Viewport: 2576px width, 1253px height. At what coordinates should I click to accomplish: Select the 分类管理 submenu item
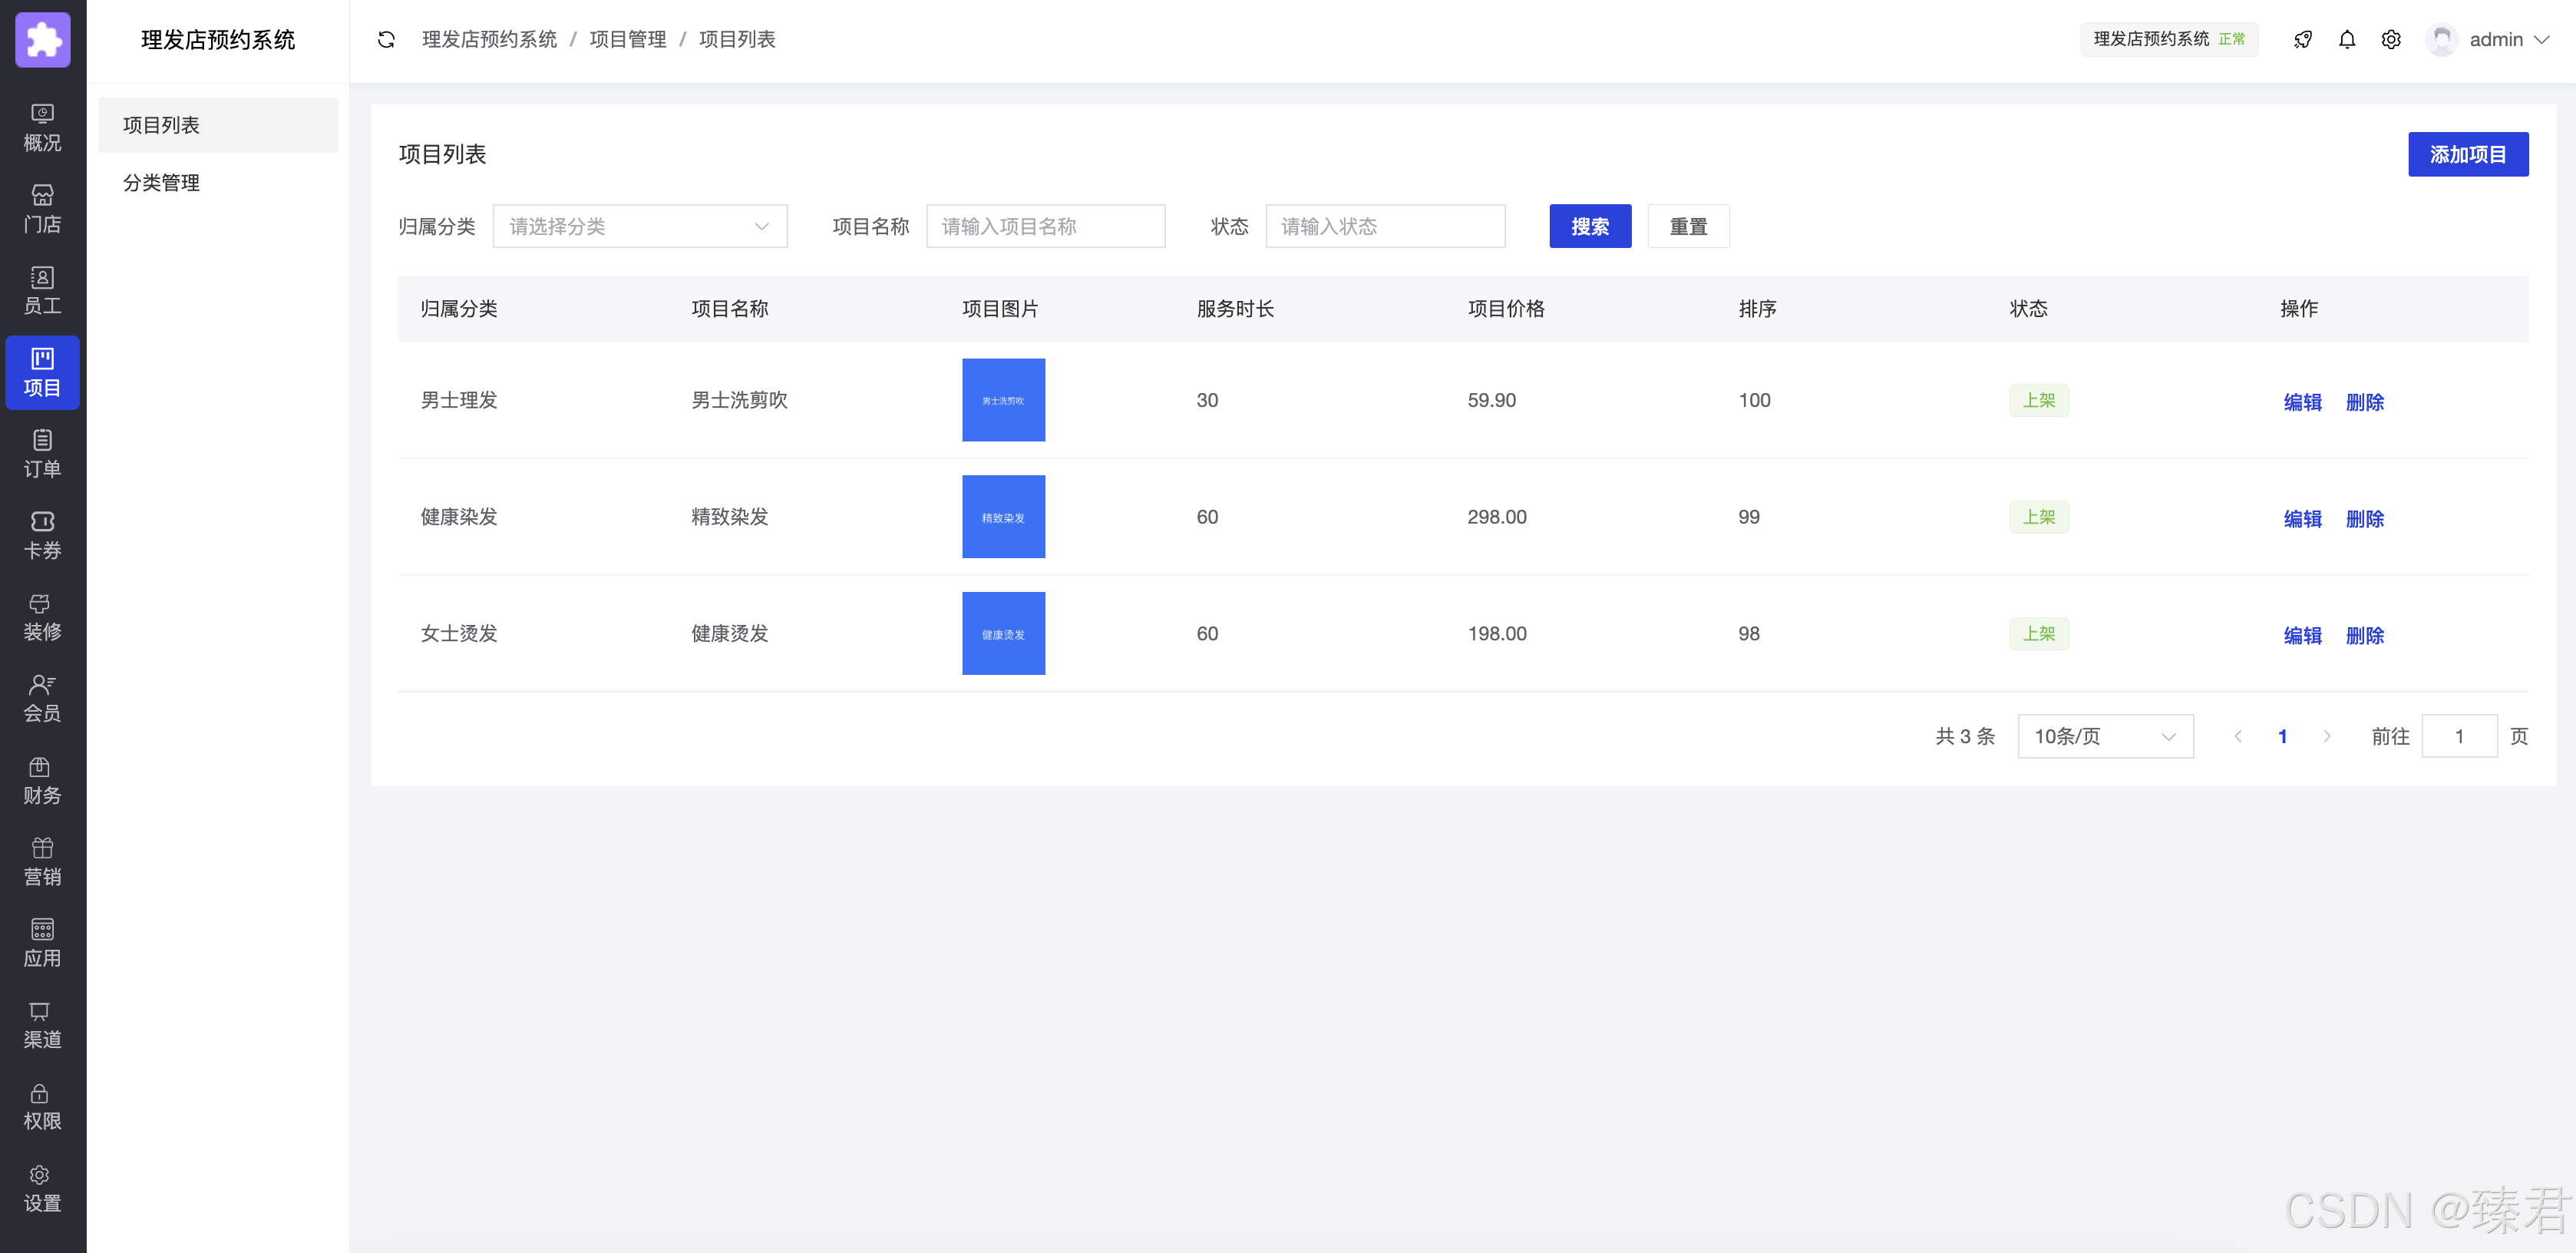point(218,183)
